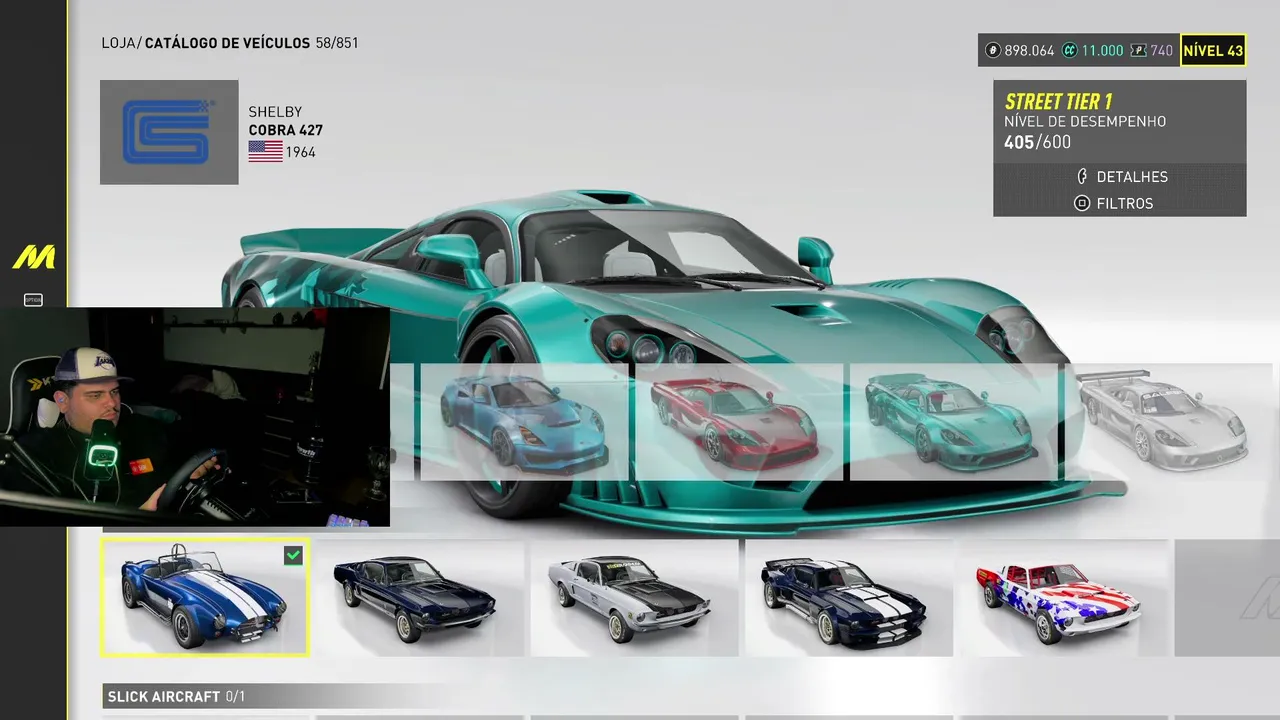Click the 740 points balance
This screenshot has height=720, width=1280.
click(x=1162, y=50)
